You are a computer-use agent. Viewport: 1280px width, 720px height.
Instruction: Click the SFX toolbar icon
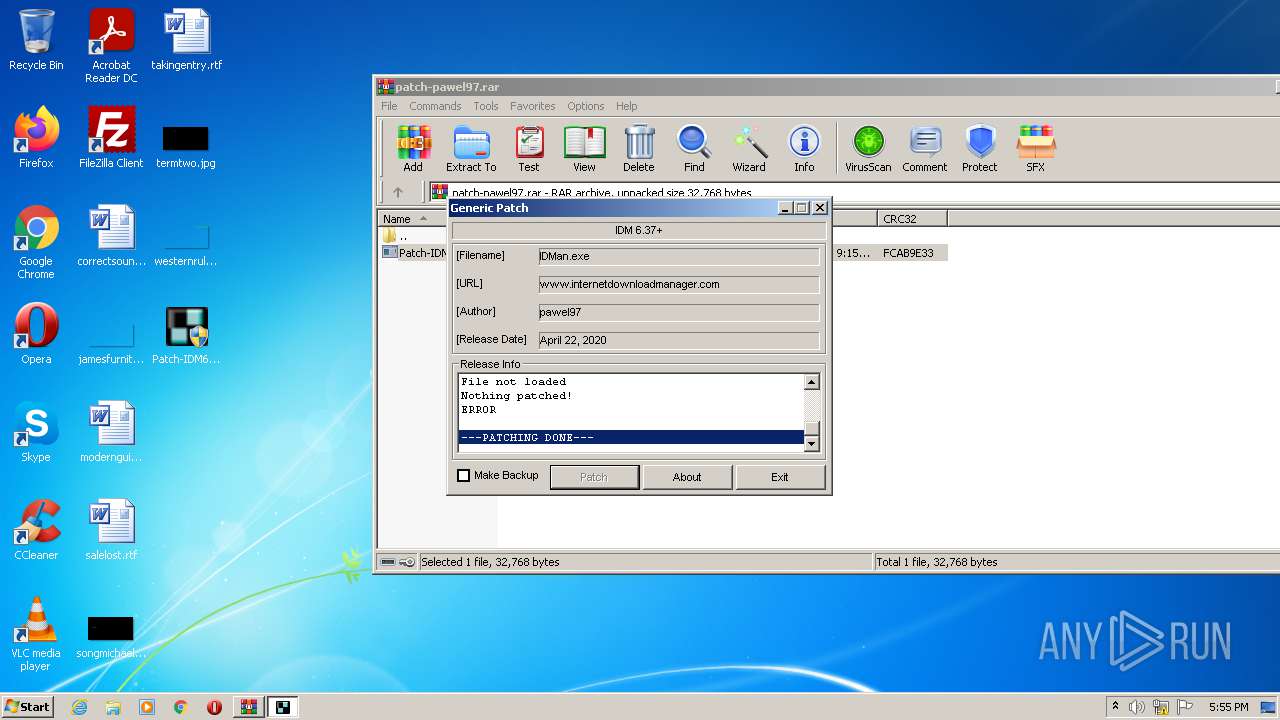(1036, 149)
